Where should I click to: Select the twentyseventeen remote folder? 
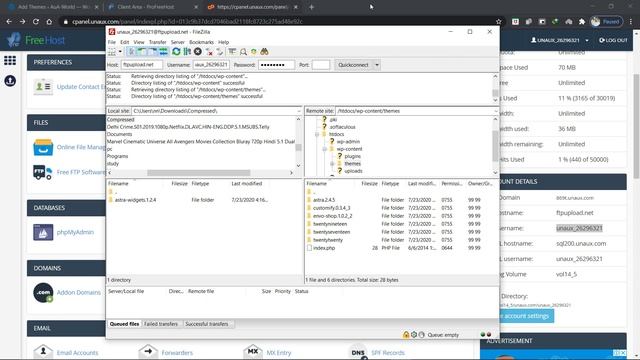[331, 232]
